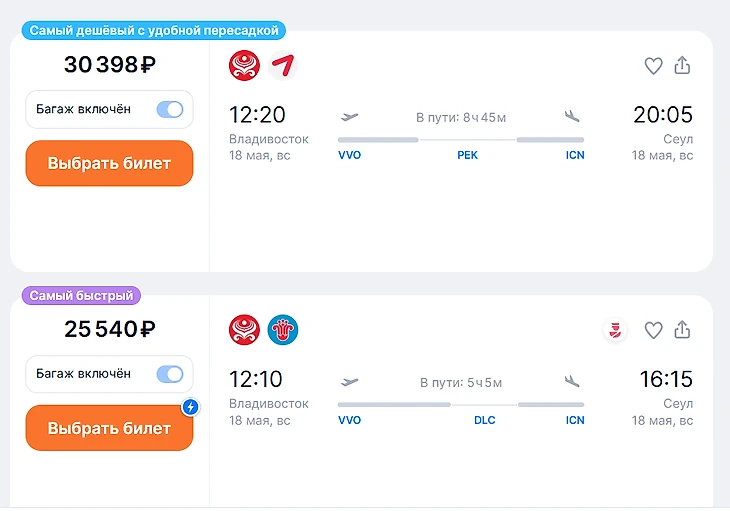Image resolution: width=730 pixels, height=511 pixels.
Task: Click the ICN code on the 12:20 flight
Action: tap(575, 155)
